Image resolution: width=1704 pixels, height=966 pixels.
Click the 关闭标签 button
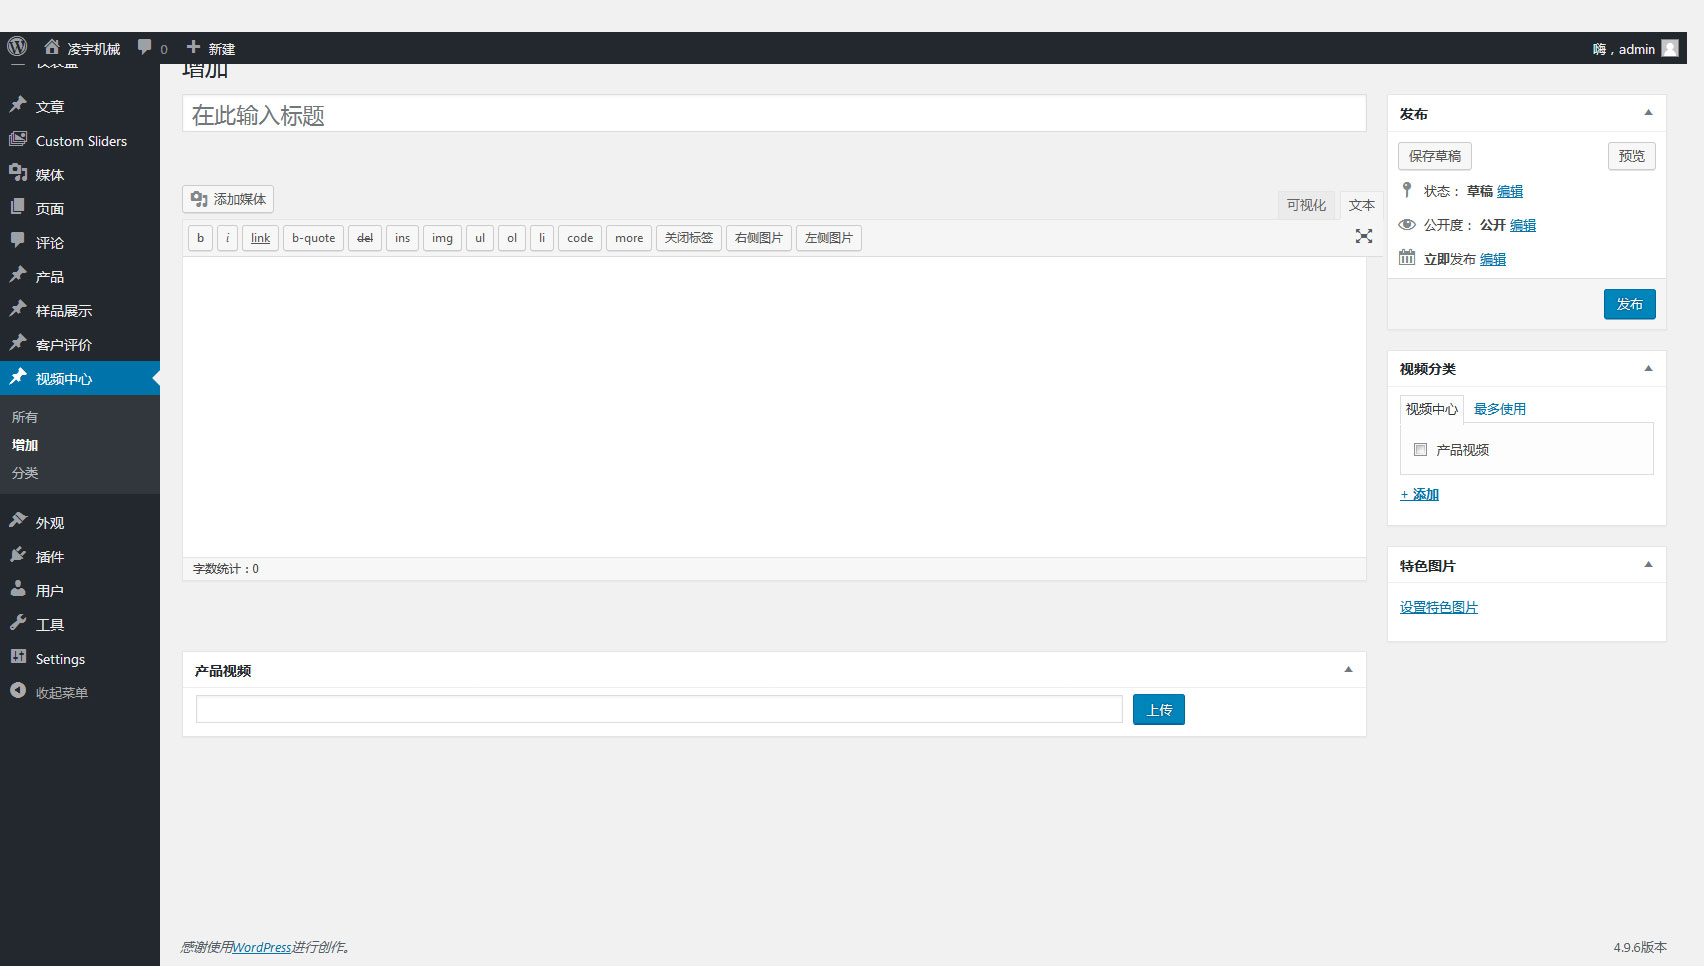(689, 238)
